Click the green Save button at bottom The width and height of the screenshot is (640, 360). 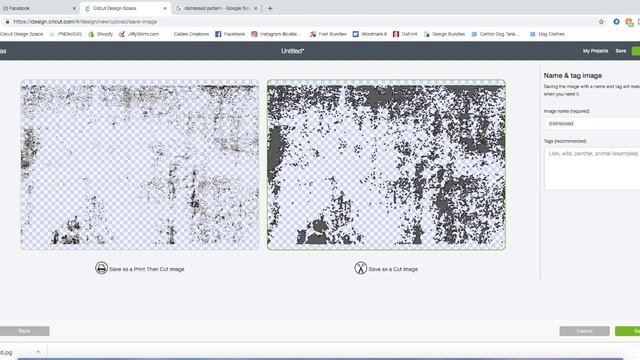(628, 331)
